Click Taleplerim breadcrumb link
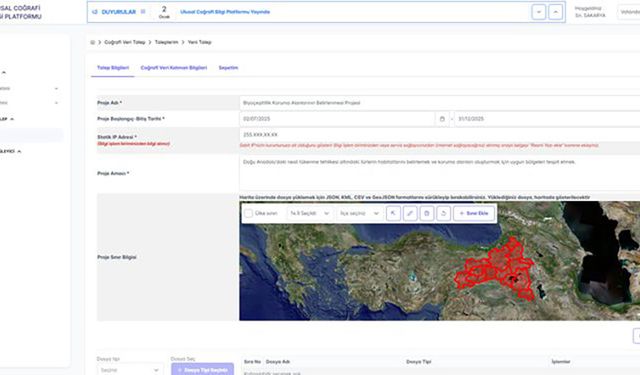This screenshot has height=375, width=640. (167, 42)
